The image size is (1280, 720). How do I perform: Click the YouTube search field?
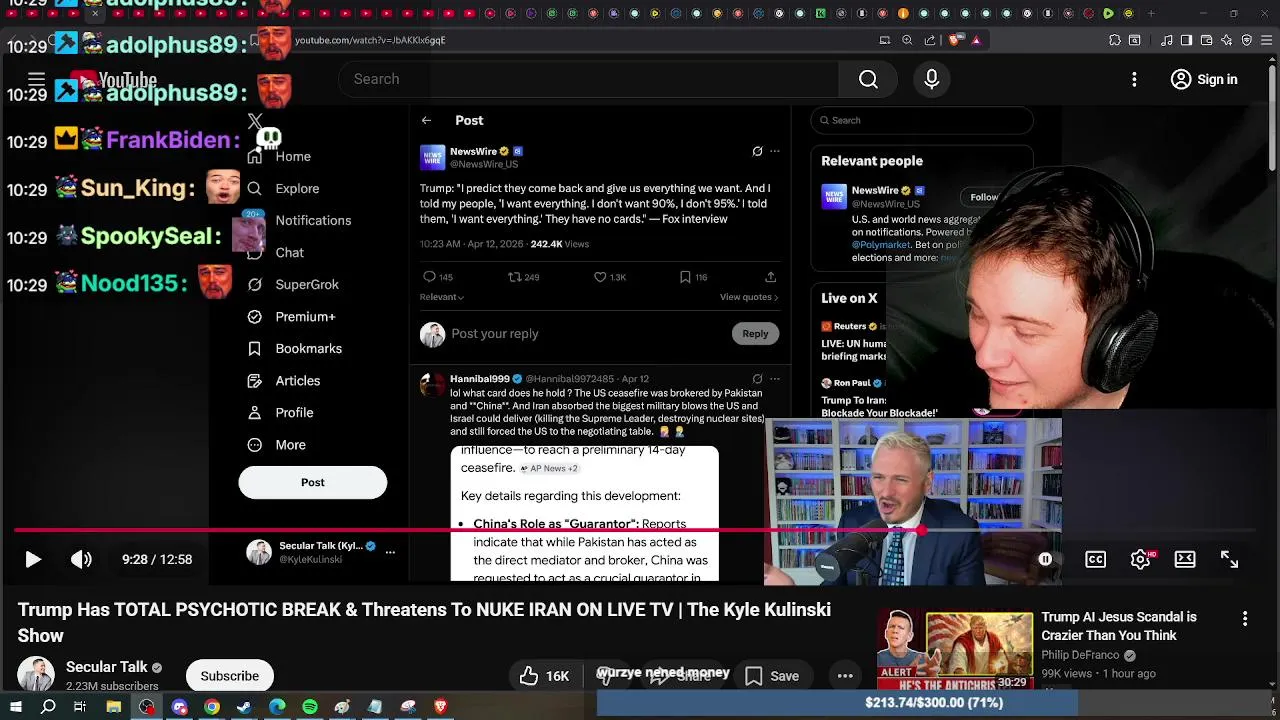[588, 79]
